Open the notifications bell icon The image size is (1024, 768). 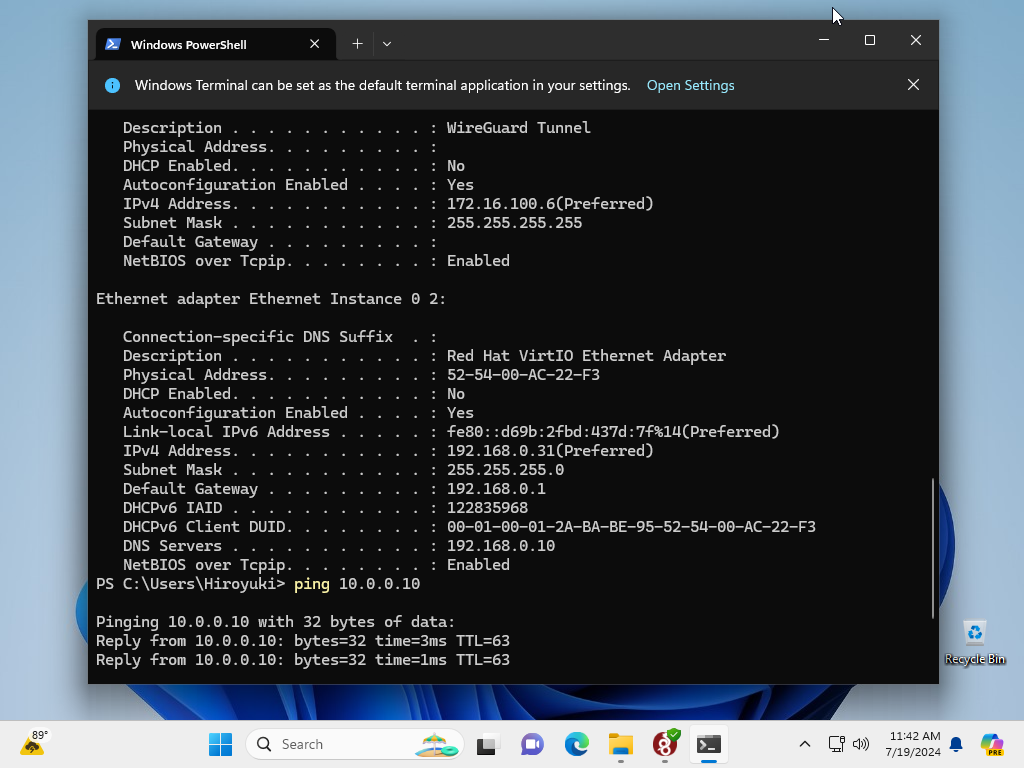point(956,744)
